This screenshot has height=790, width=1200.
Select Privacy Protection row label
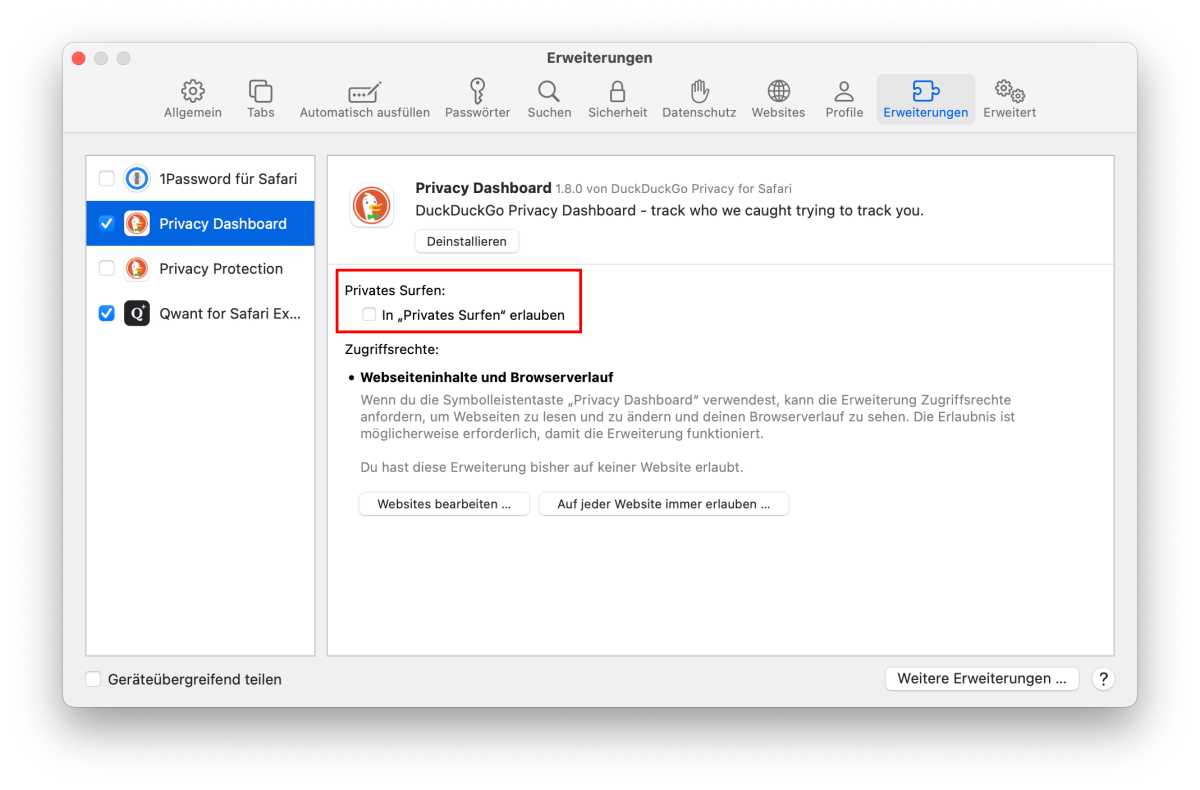tap(221, 269)
